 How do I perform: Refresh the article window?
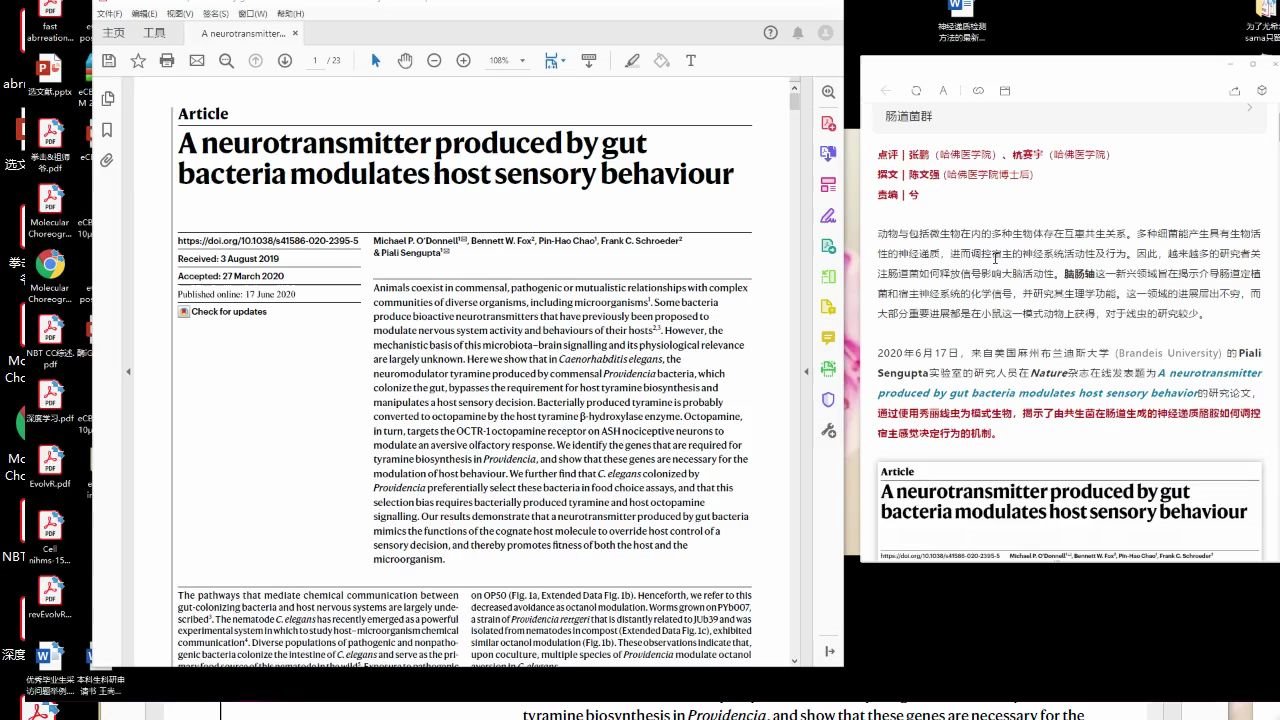916,91
